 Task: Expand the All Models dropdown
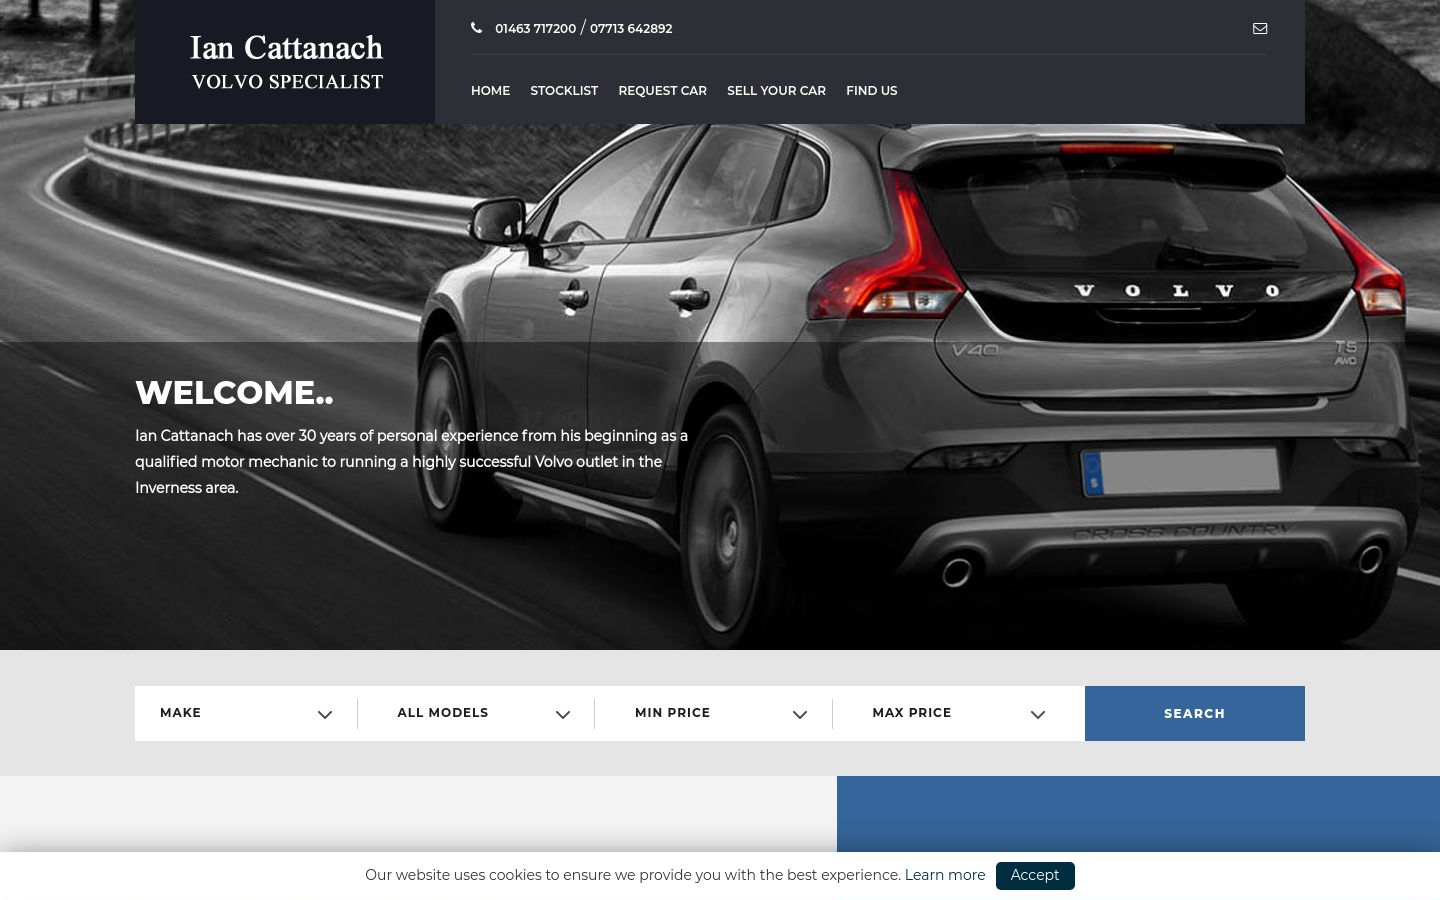(476, 713)
